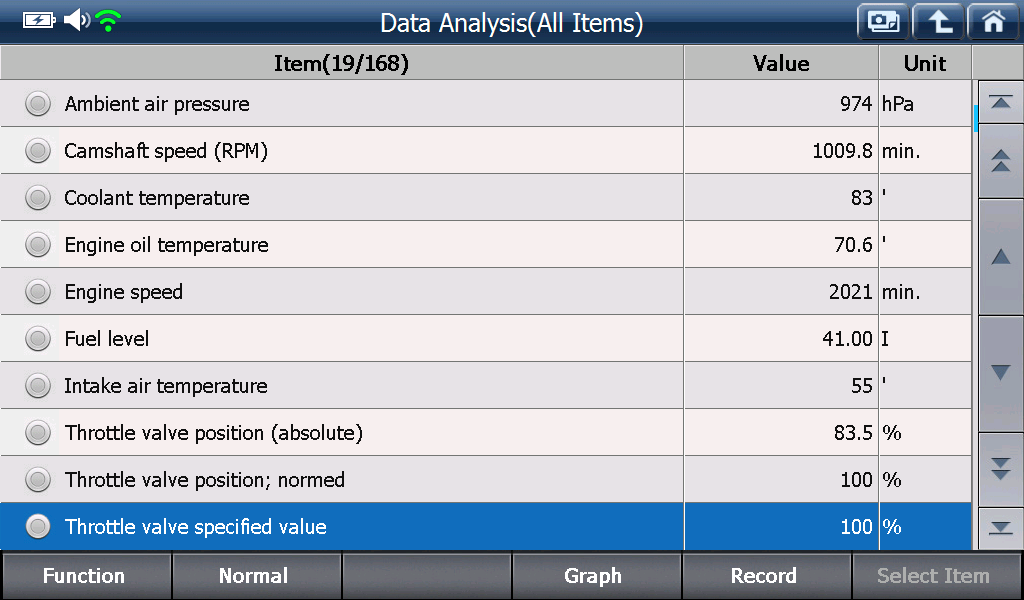The width and height of the screenshot is (1024, 600).
Task: Move up one row with the single arrow
Action: coord(1000,257)
